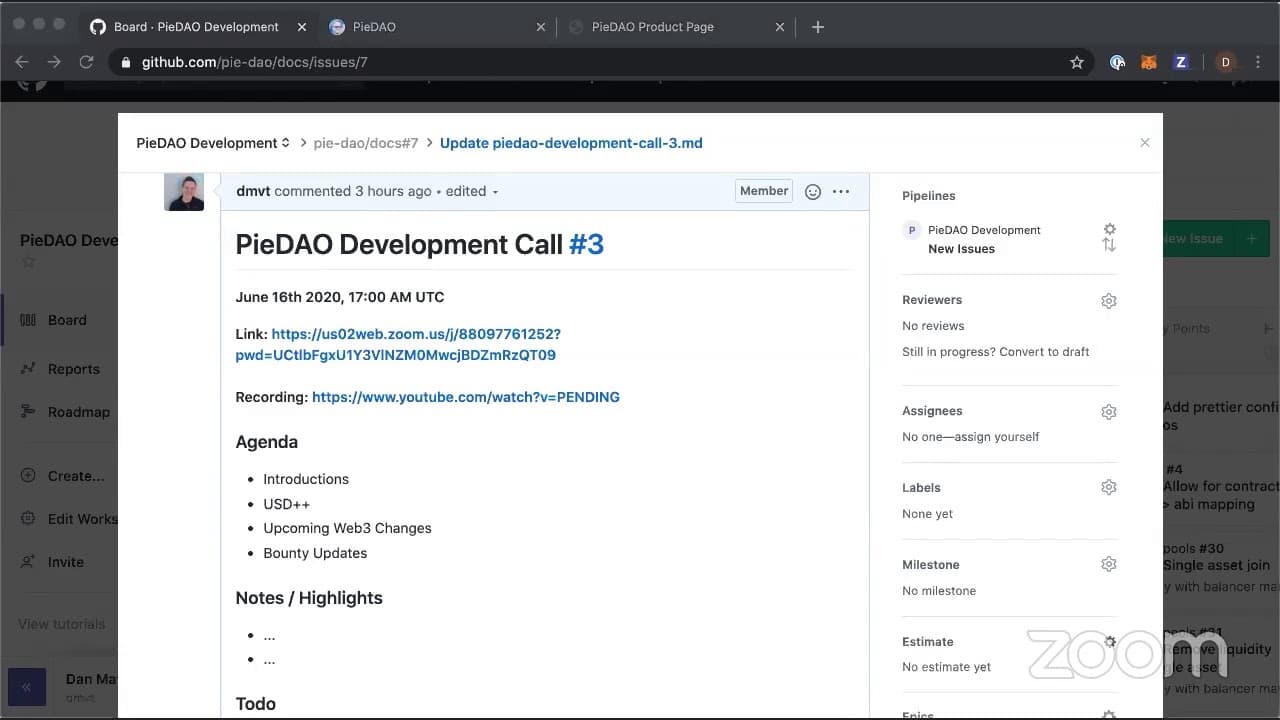This screenshot has width=1280, height=720.
Task: Click the Notes / Highlights heading
Action: pyautogui.click(x=309, y=598)
